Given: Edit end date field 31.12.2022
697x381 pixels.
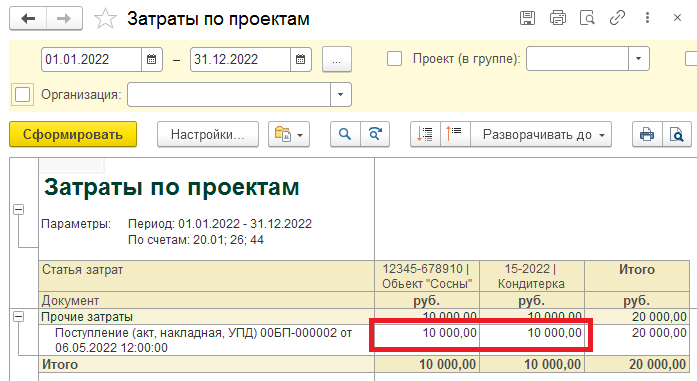Looking at the screenshot, I should 240,59.
